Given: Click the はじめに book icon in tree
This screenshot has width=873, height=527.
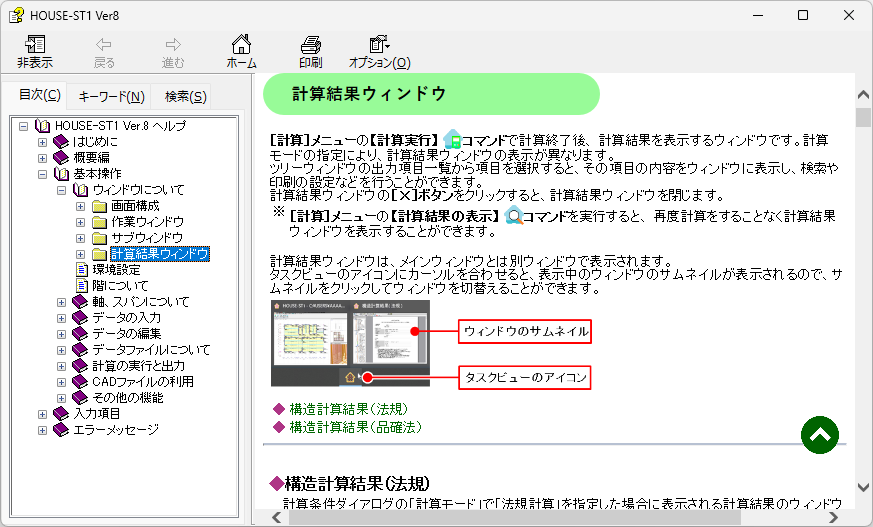Looking at the screenshot, I should 61,142.
